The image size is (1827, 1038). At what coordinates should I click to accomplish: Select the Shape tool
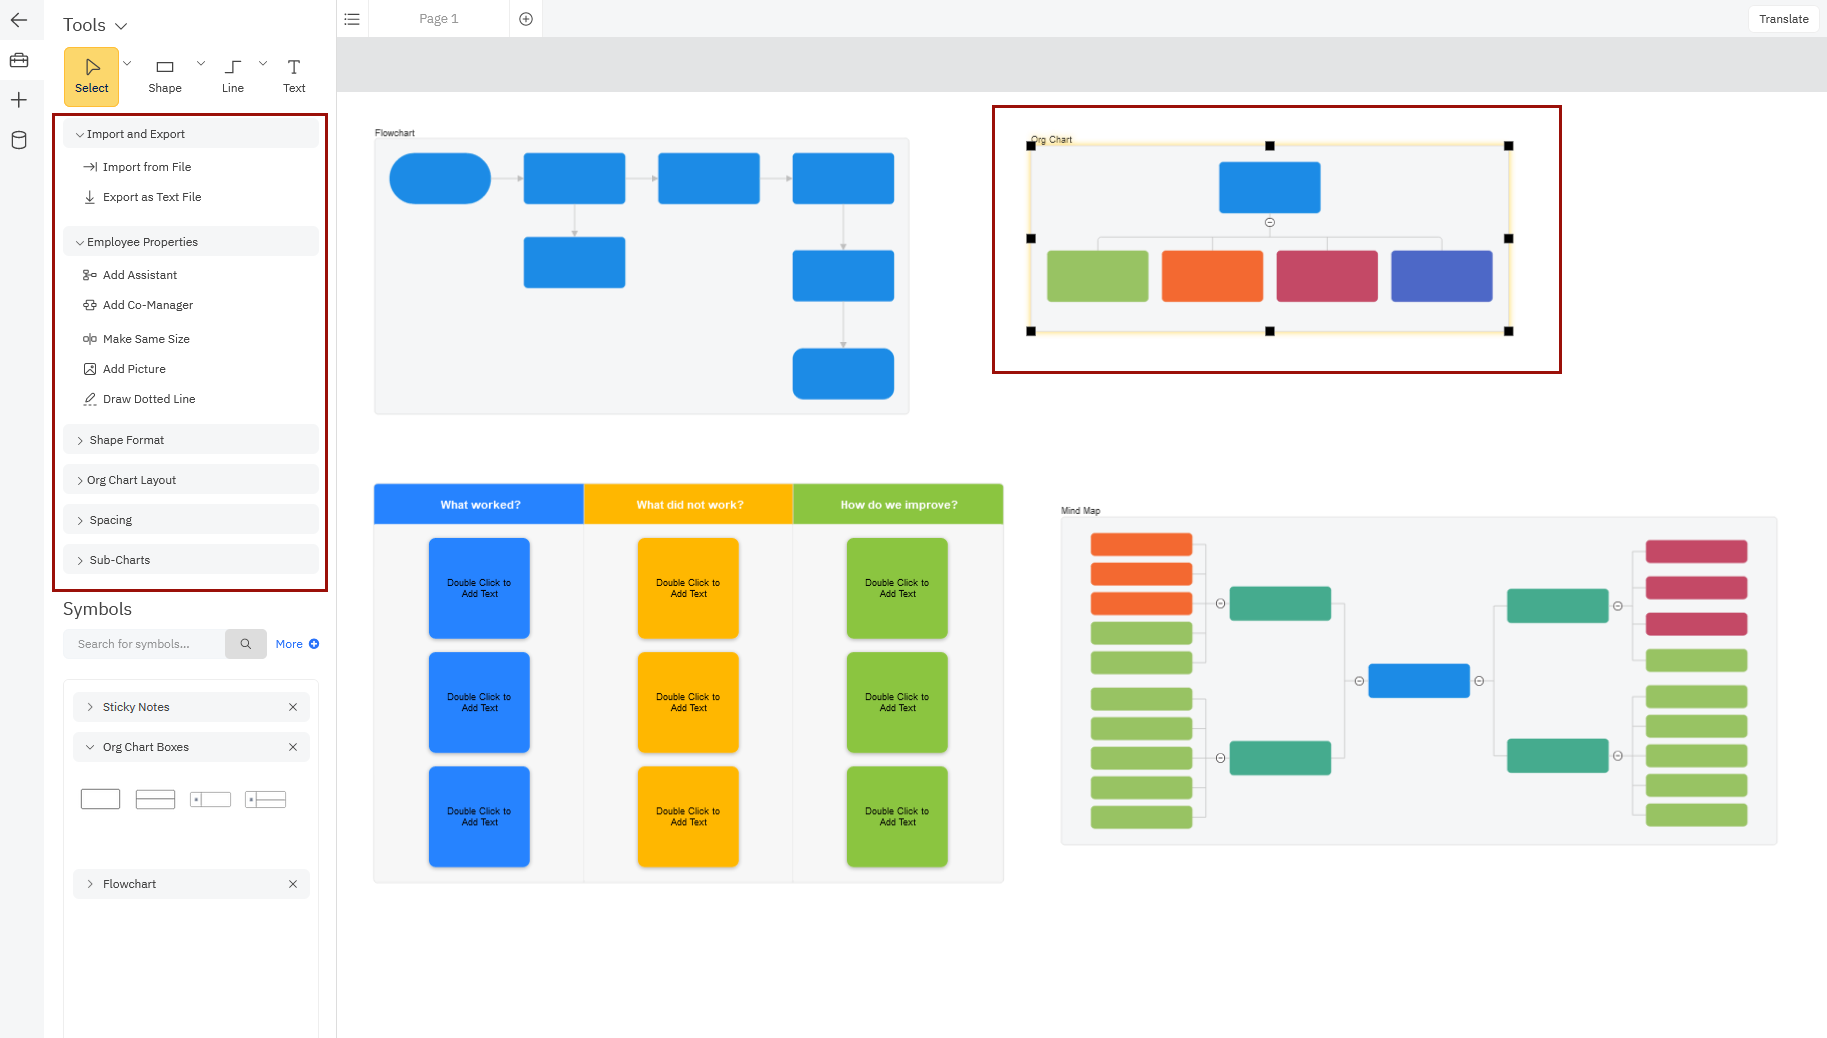tap(165, 76)
